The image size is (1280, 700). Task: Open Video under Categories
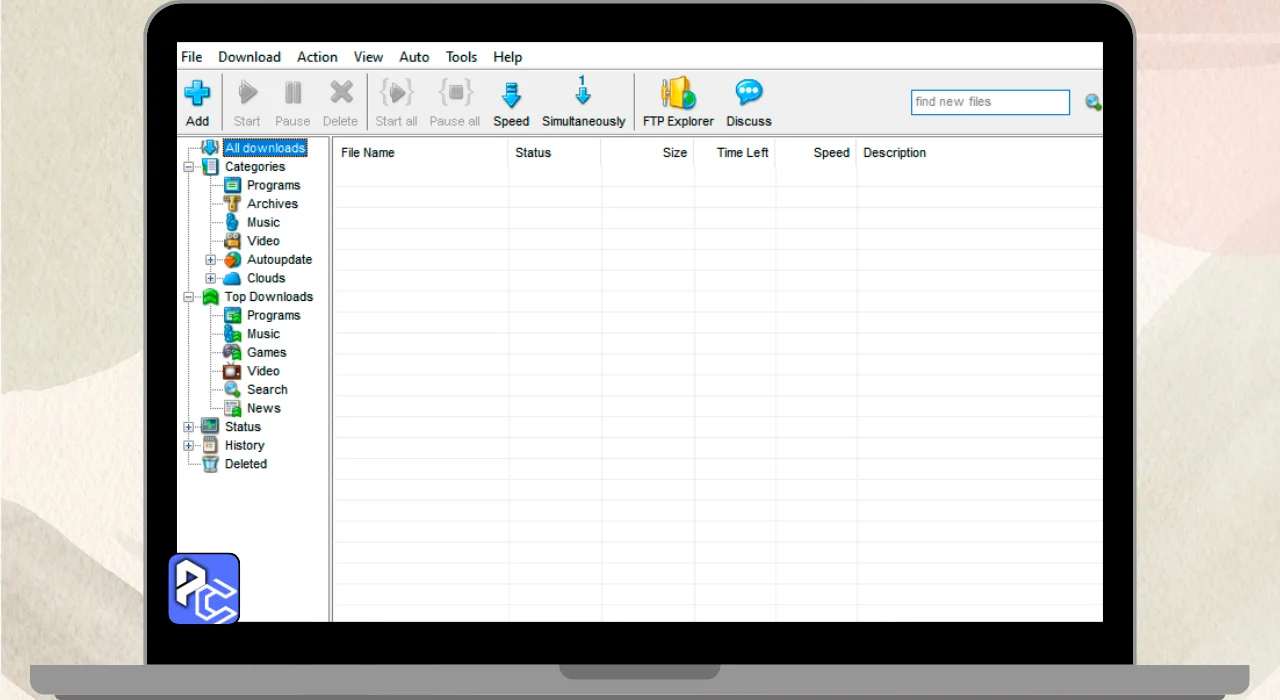(264, 241)
